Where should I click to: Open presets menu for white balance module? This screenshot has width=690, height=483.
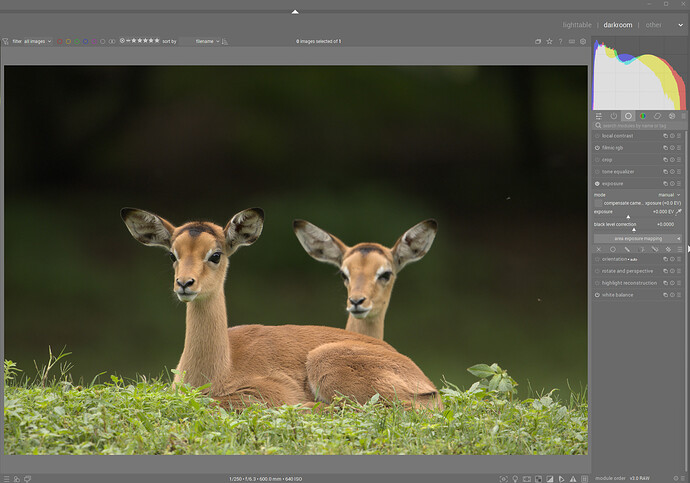tap(679, 295)
